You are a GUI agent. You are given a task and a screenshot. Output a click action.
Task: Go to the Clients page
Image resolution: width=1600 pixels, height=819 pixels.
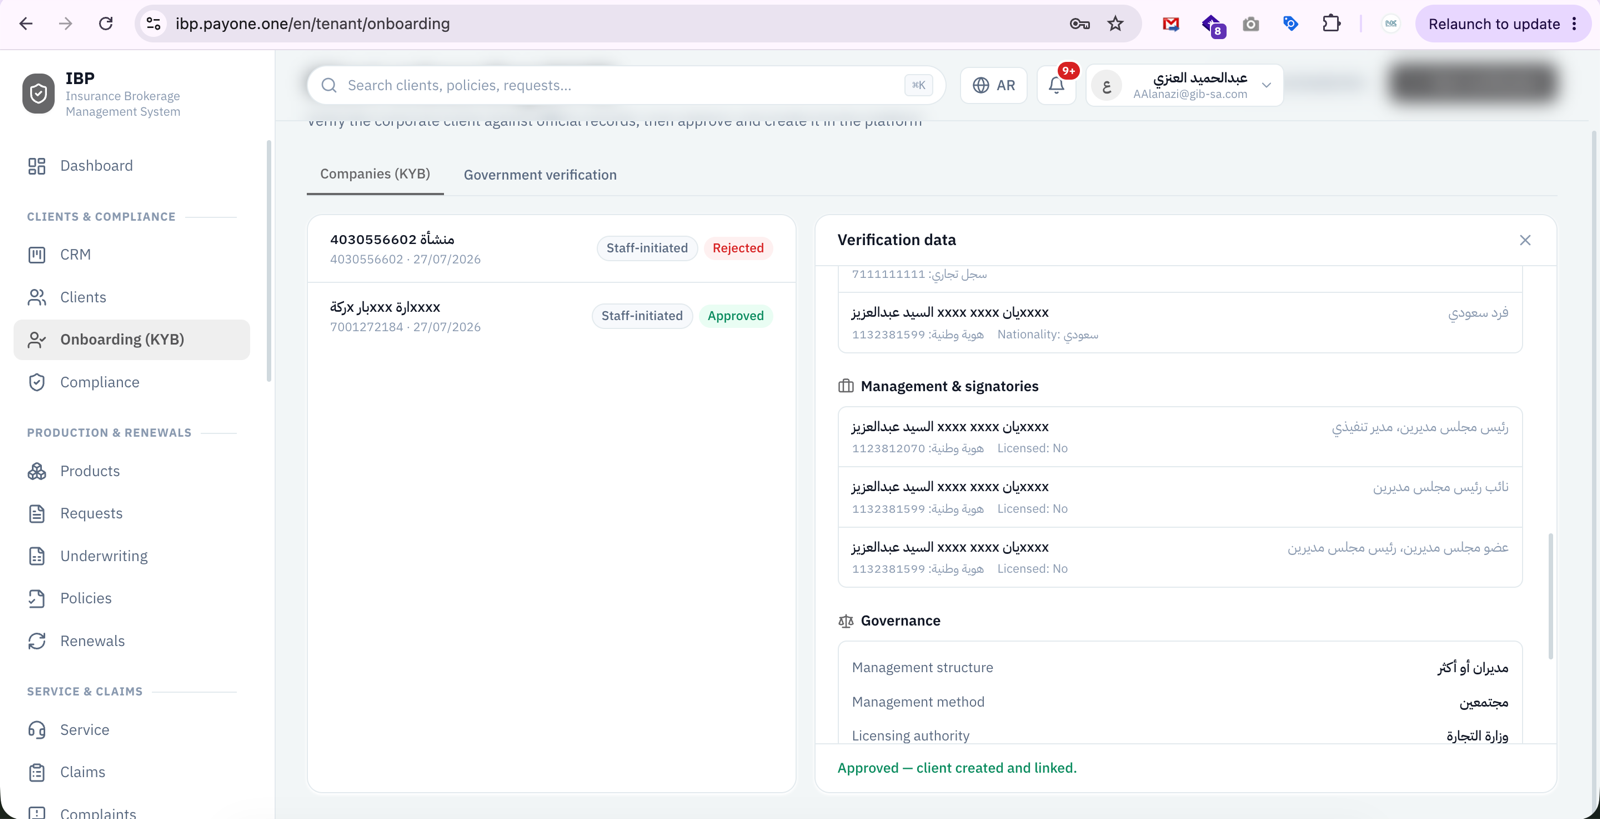click(132, 297)
